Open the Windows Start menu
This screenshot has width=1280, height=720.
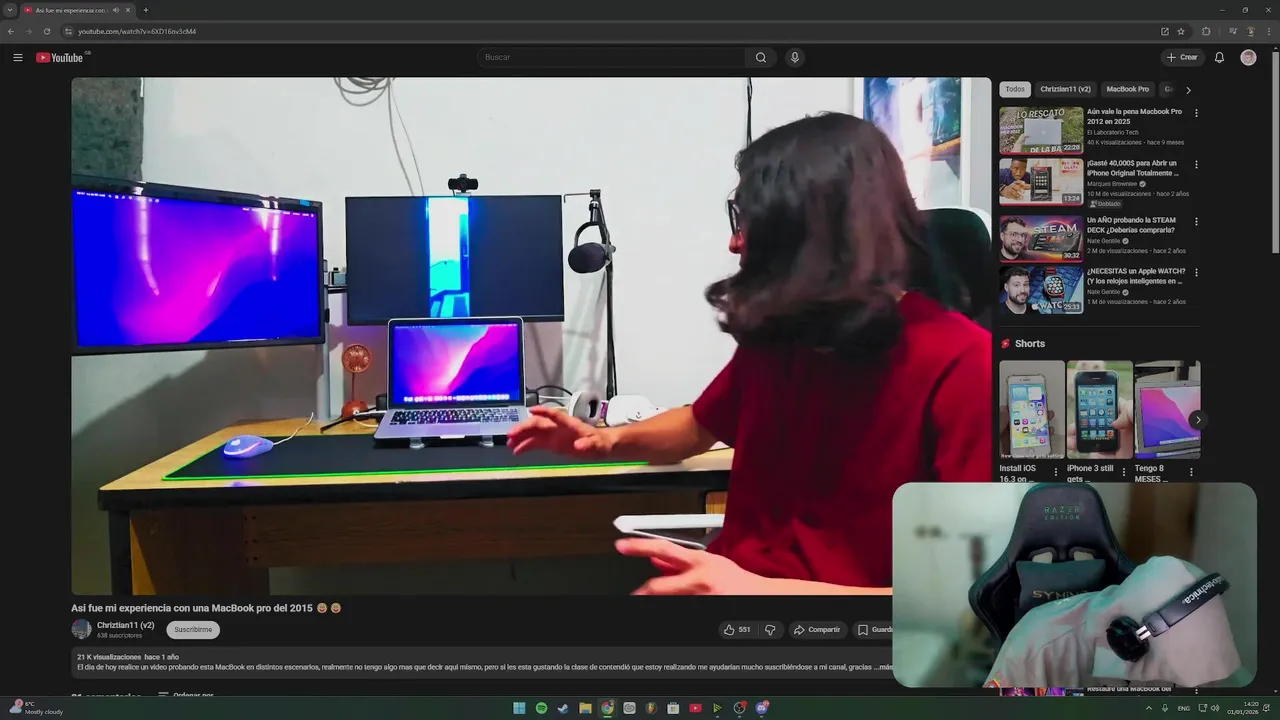[x=519, y=708]
